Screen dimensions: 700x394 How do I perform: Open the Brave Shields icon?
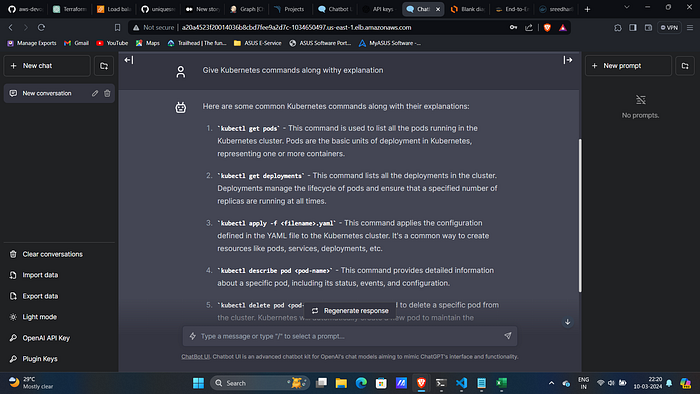547,28
